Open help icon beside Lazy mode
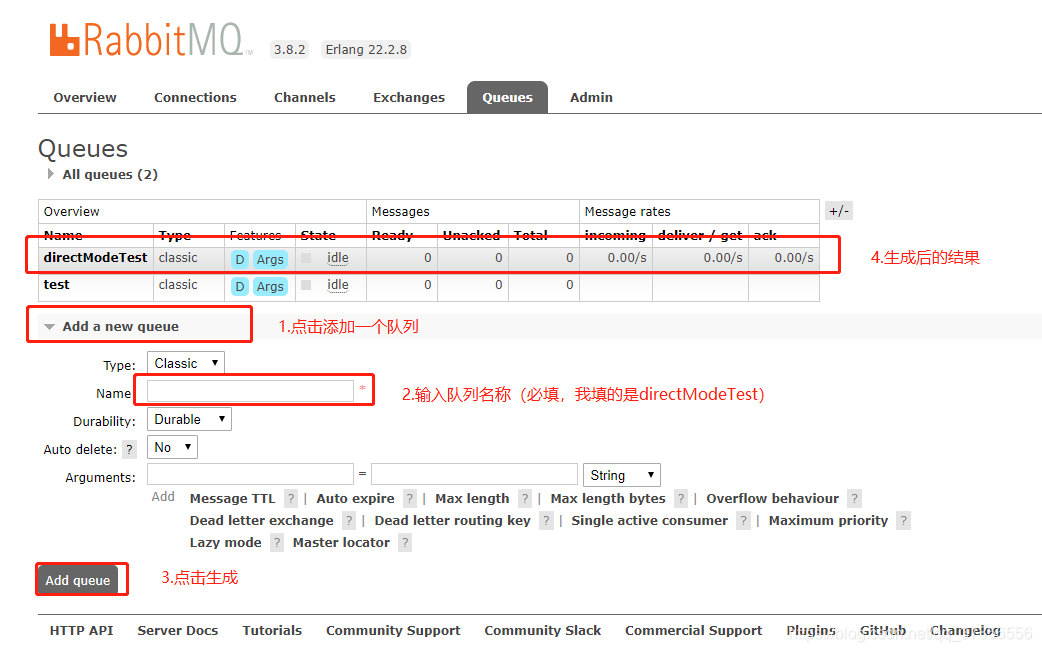Image resolution: width=1042 pixels, height=652 pixels. point(277,542)
